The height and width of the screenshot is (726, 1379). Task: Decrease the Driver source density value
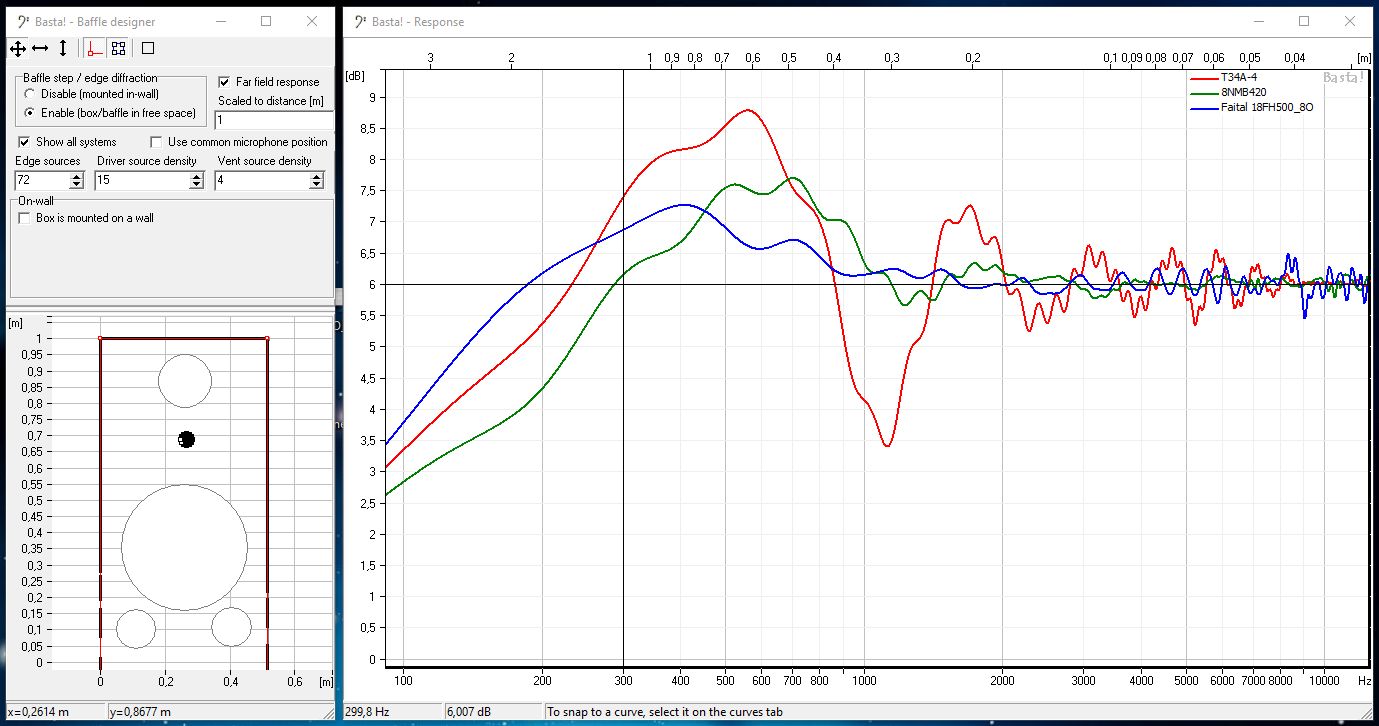point(197,185)
